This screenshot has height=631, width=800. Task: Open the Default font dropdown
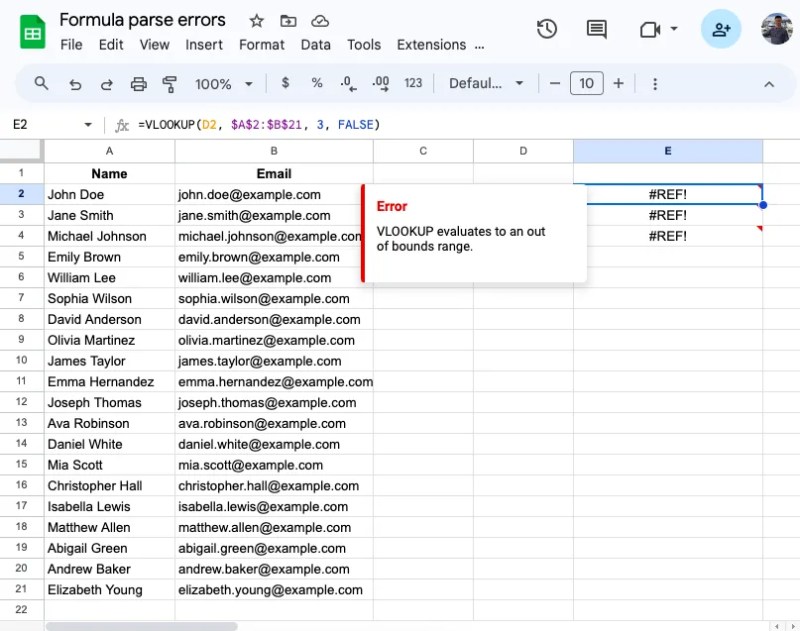click(486, 83)
